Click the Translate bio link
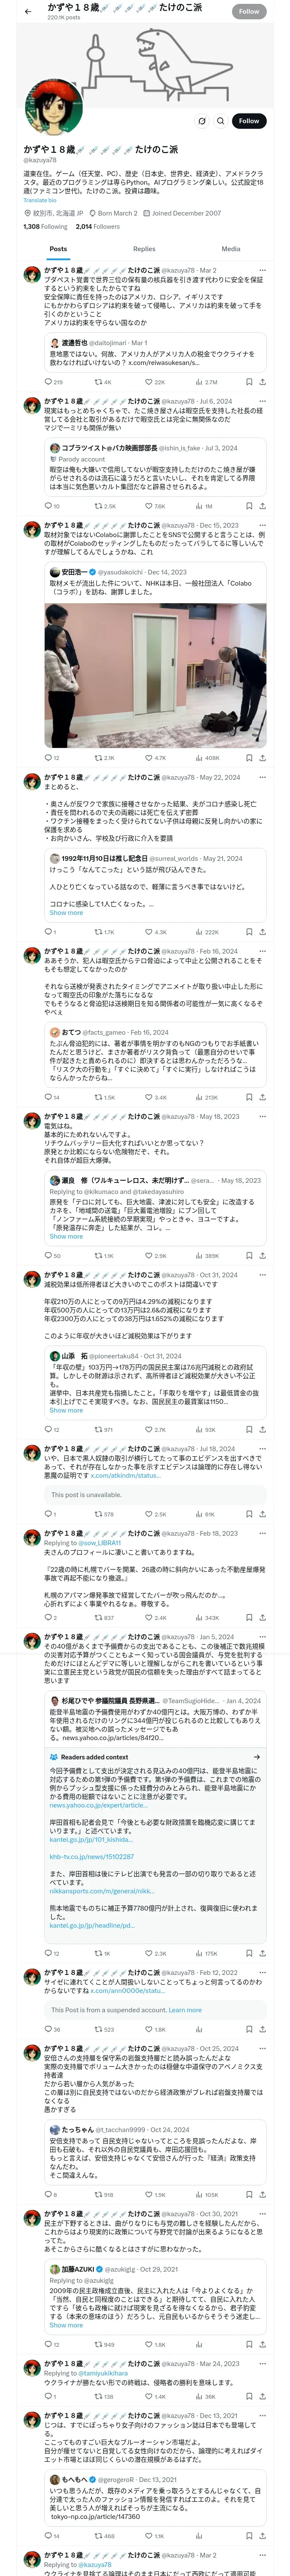The height and width of the screenshot is (2576, 290). 40,200
